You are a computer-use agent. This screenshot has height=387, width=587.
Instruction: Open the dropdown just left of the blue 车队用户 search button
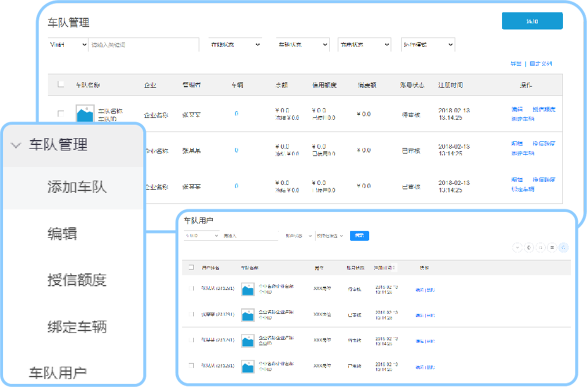tap(330, 236)
